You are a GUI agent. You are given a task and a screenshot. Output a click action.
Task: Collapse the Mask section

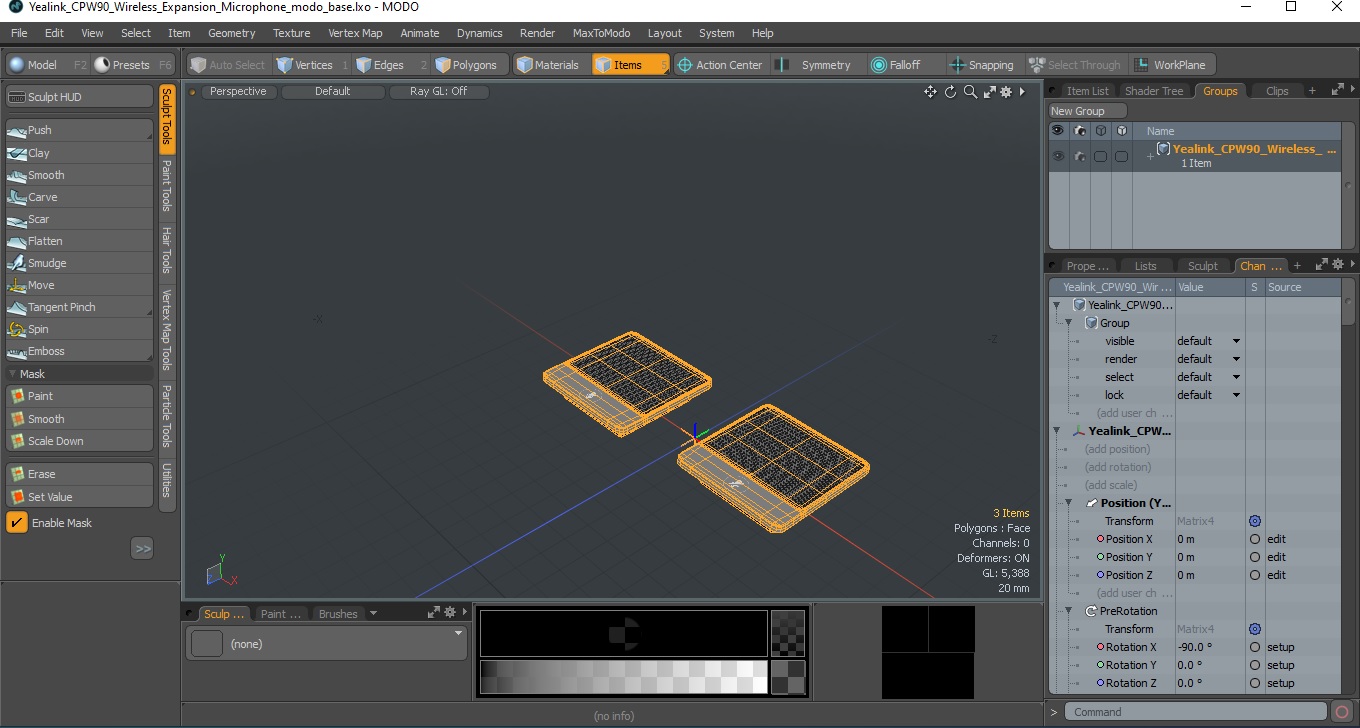12,374
